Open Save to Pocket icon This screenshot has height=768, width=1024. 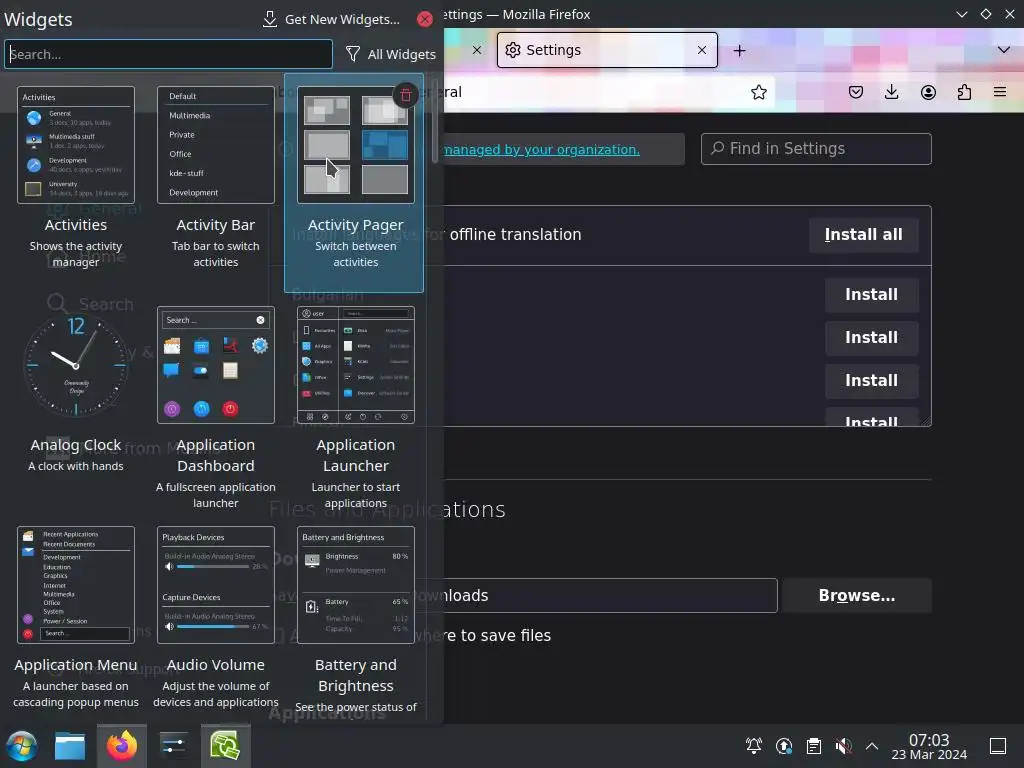(856, 92)
